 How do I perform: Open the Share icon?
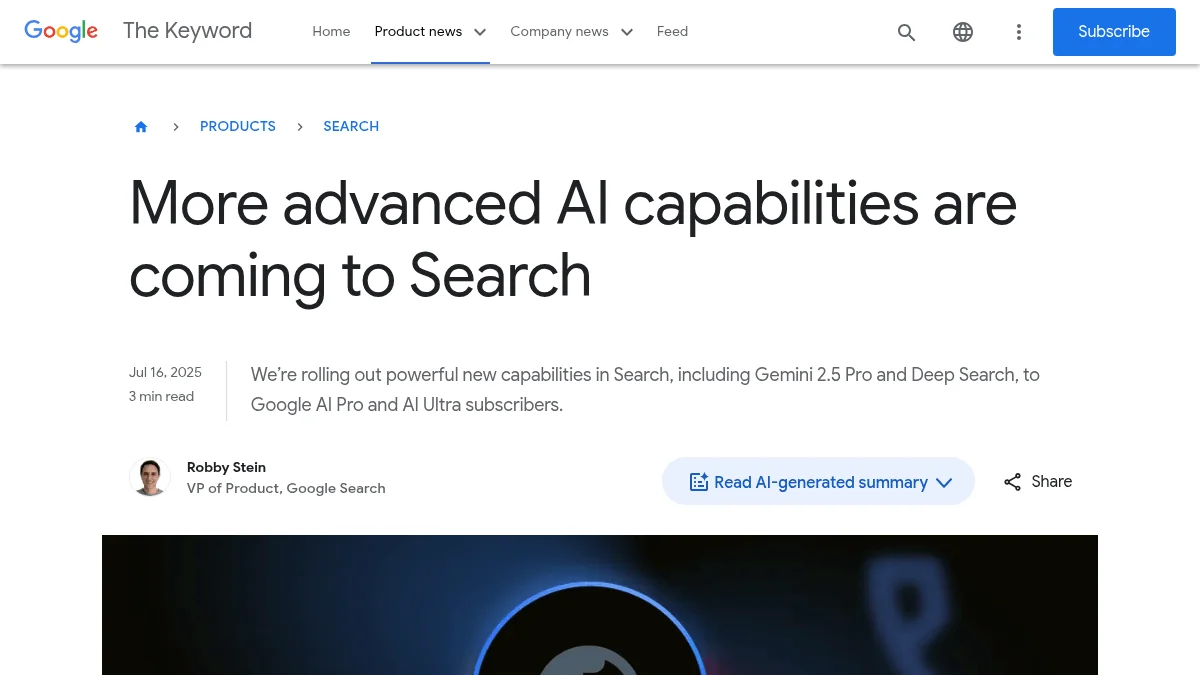1012,481
